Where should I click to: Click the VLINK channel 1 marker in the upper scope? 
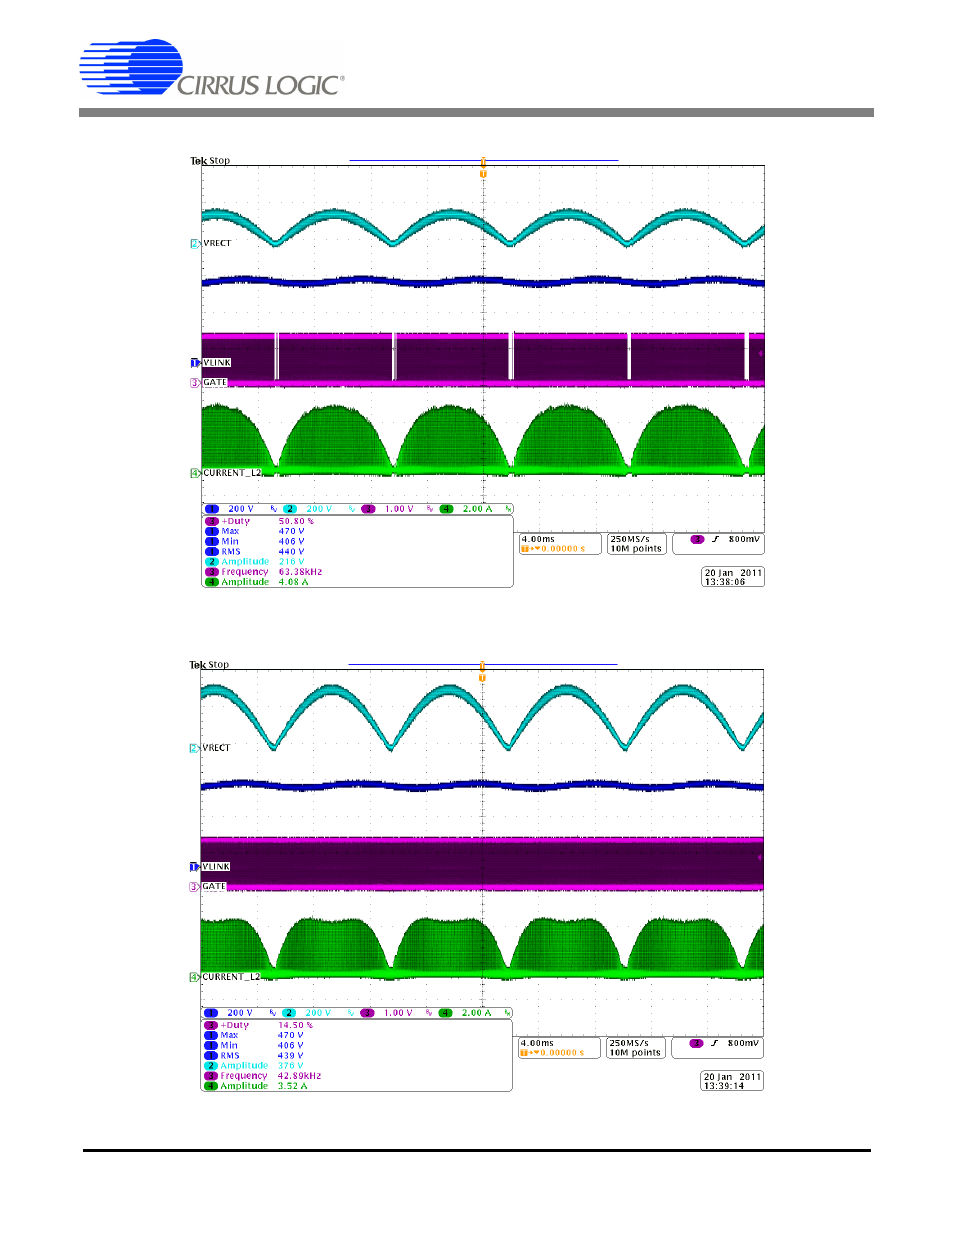(x=195, y=363)
